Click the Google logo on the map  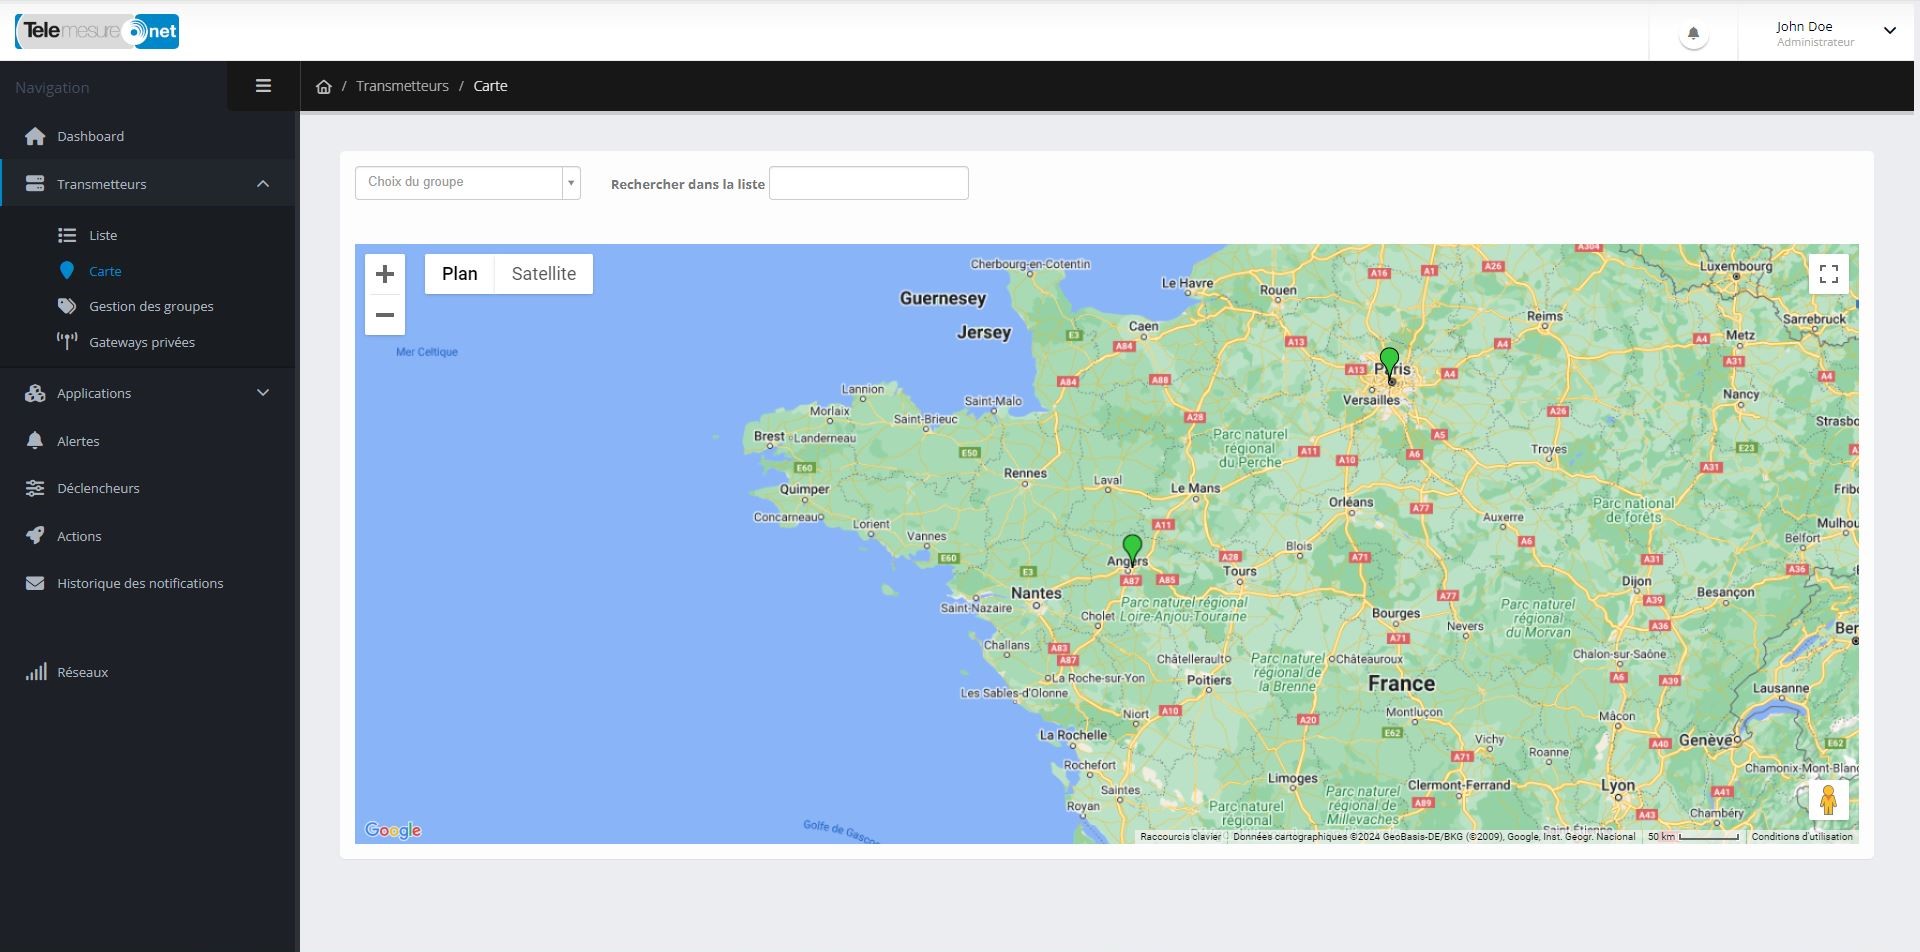click(x=393, y=830)
